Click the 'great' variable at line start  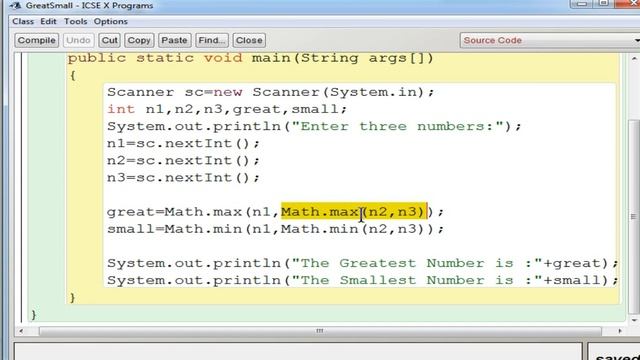coord(131,212)
